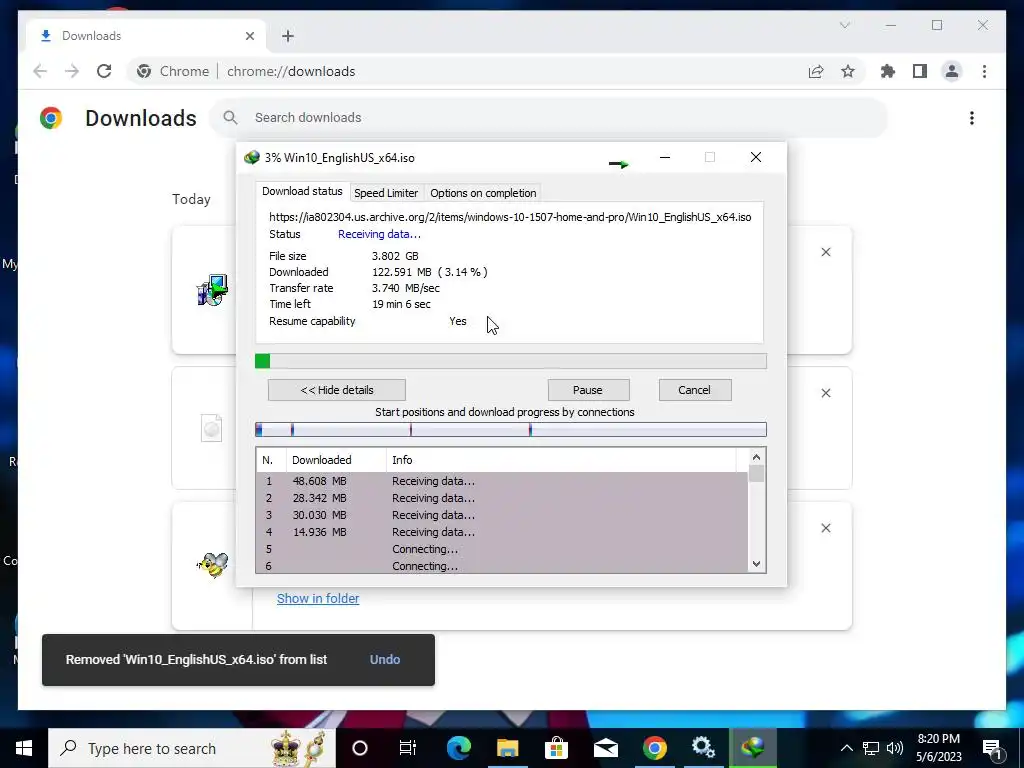Go forward in Chrome navigation
This screenshot has height=768, width=1024.
[x=72, y=71]
